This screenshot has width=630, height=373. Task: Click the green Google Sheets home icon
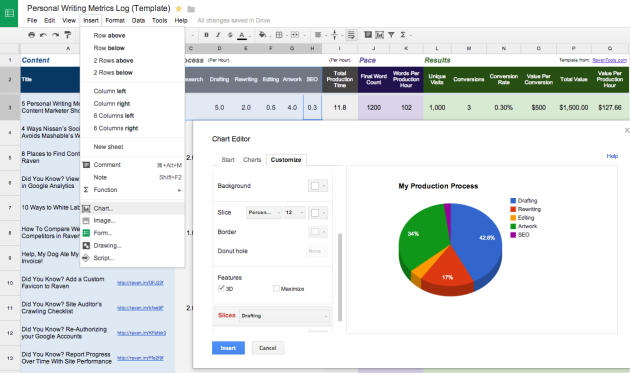[x=9, y=13]
